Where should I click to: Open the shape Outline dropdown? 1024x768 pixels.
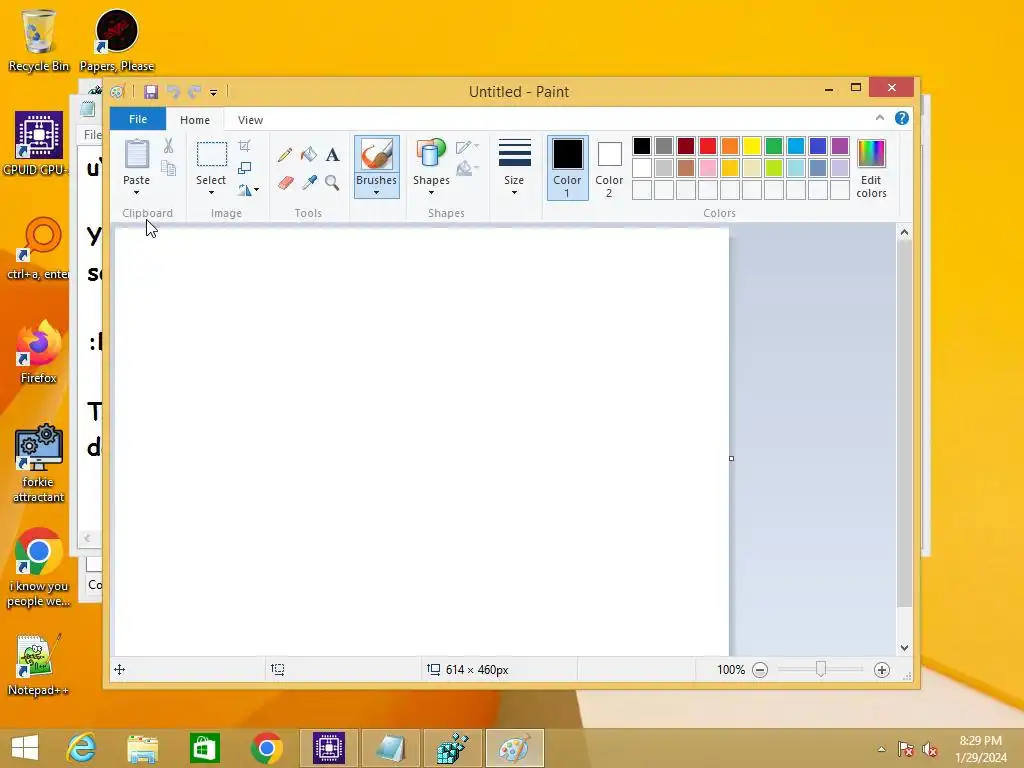pos(468,147)
